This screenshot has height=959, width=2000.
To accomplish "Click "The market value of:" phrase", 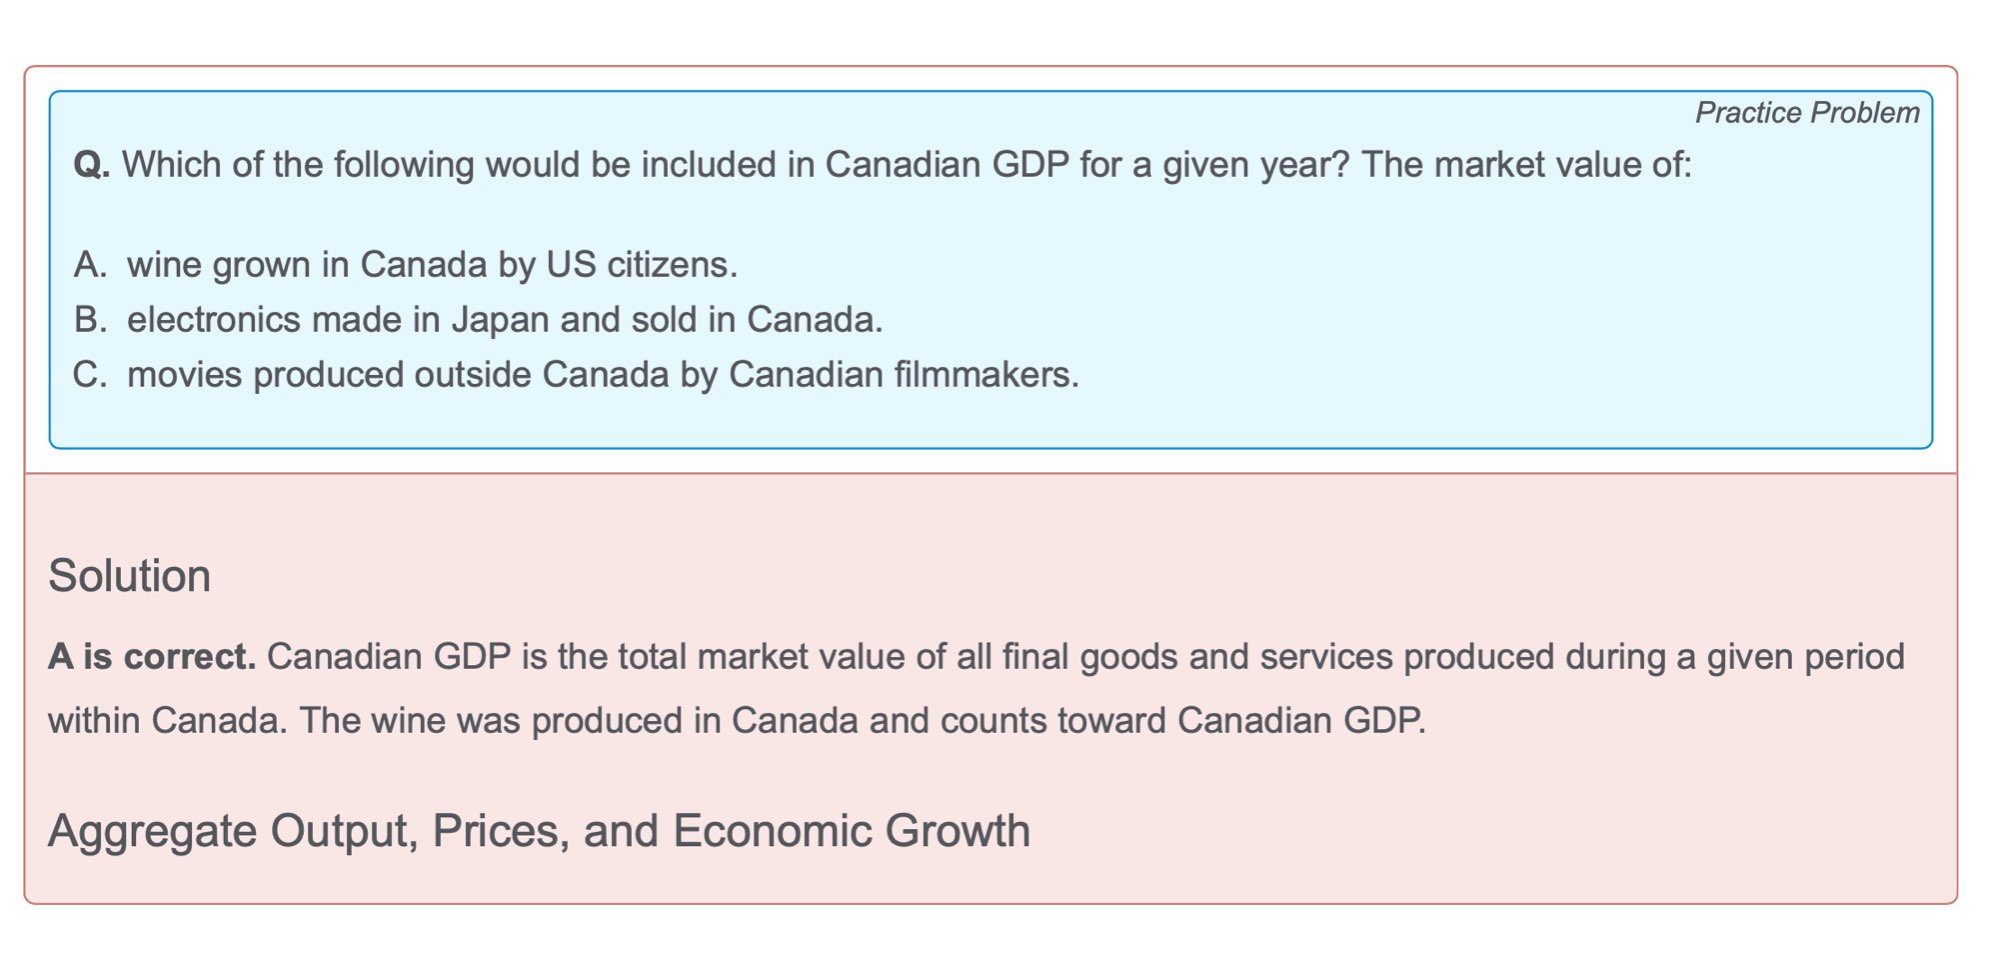I will [1526, 165].
